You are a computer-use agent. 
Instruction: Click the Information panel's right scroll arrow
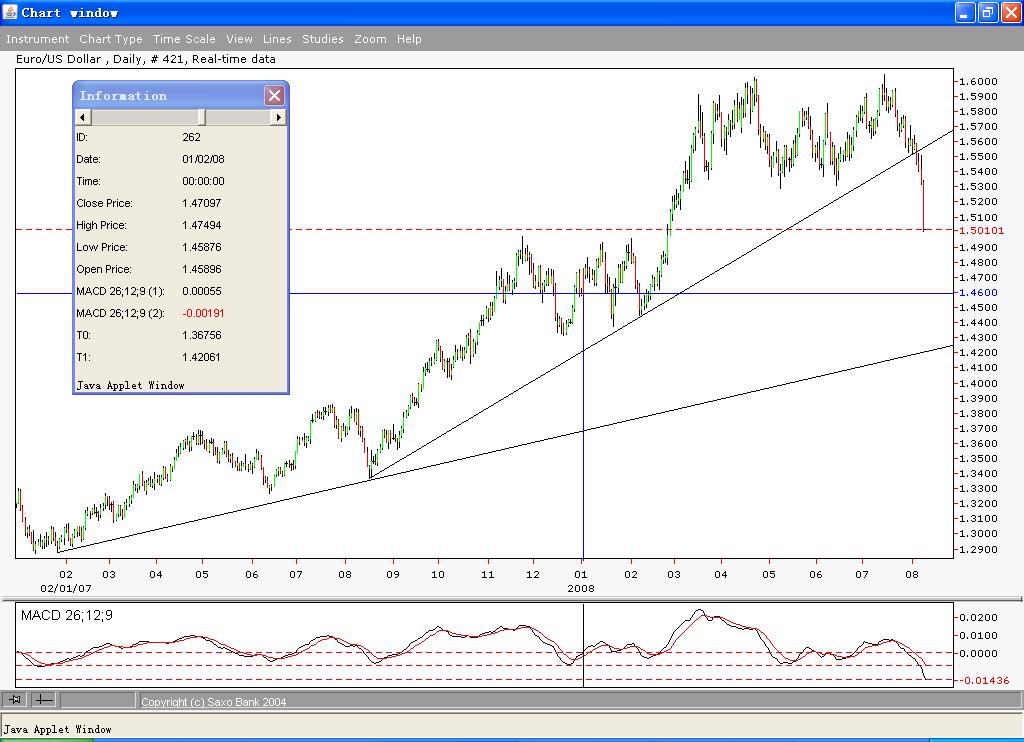point(279,117)
